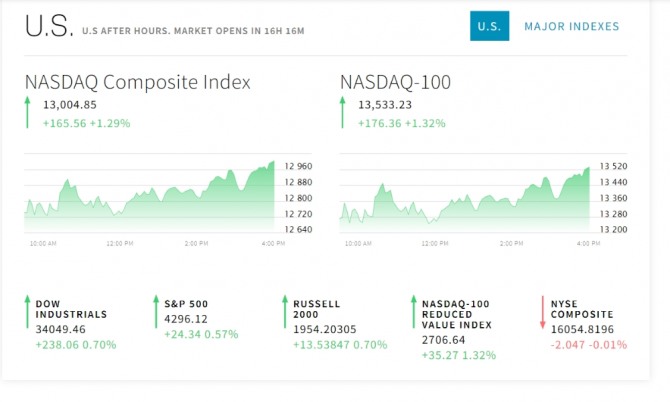
Task: Click NASDAQ-100 value 13,533.23
Action: coord(386,104)
